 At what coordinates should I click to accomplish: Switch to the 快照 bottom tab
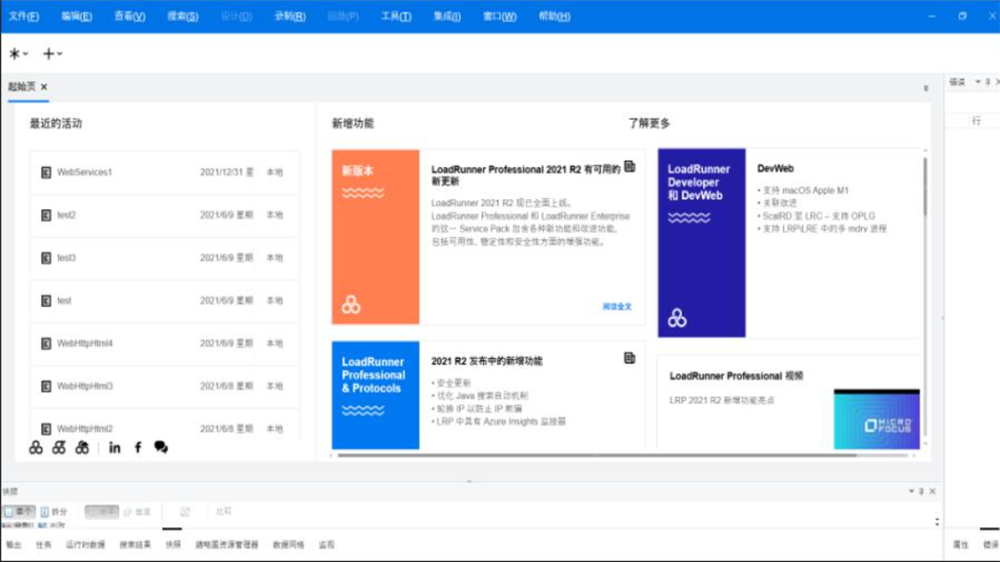[173, 545]
